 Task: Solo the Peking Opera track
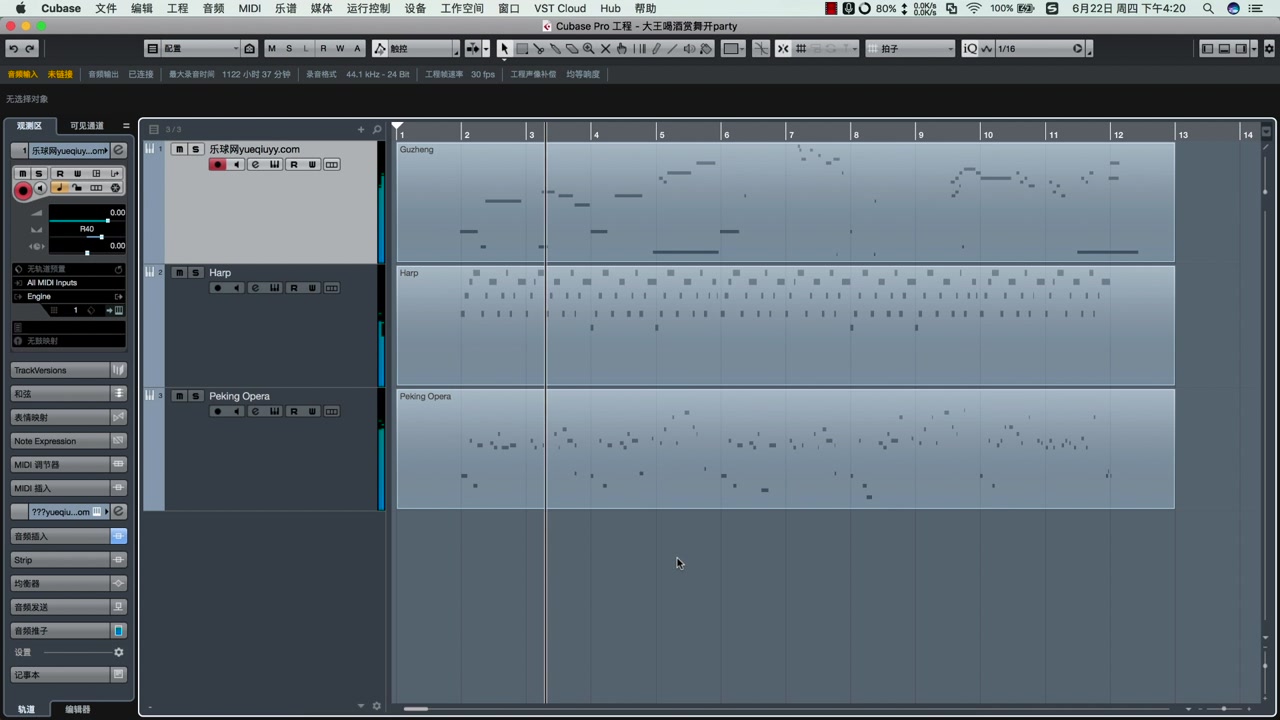point(196,396)
